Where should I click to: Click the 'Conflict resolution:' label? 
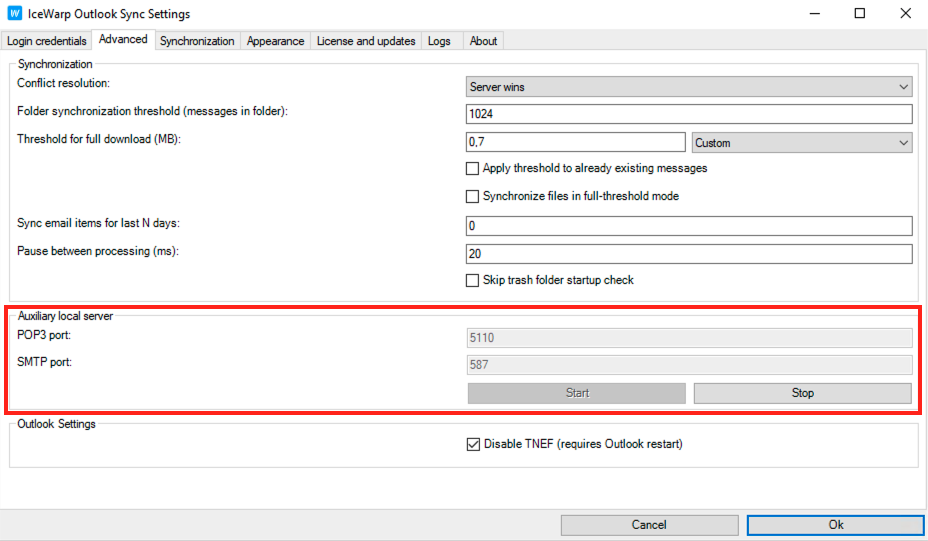coord(63,83)
